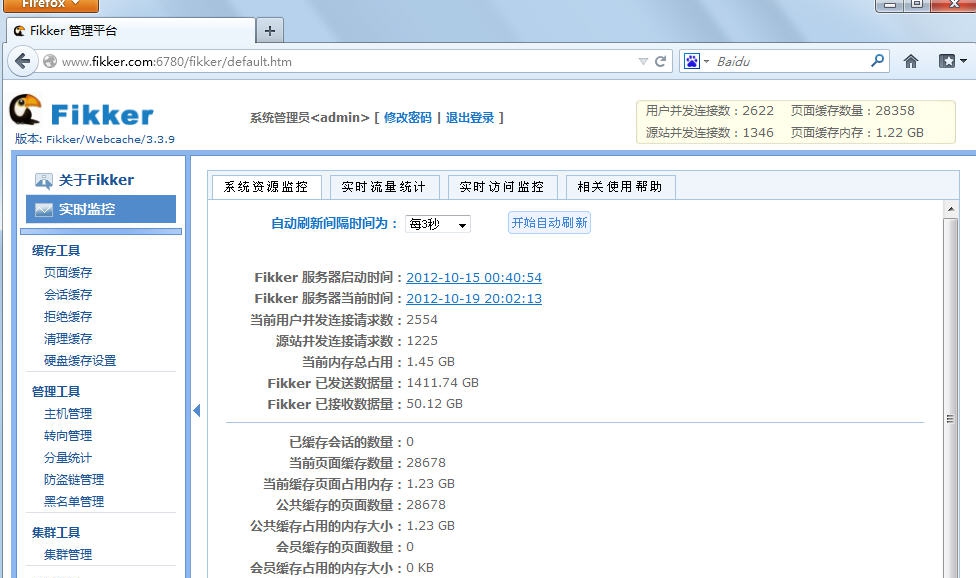
Task: Click the Firefox home icon
Action: [910, 60]
